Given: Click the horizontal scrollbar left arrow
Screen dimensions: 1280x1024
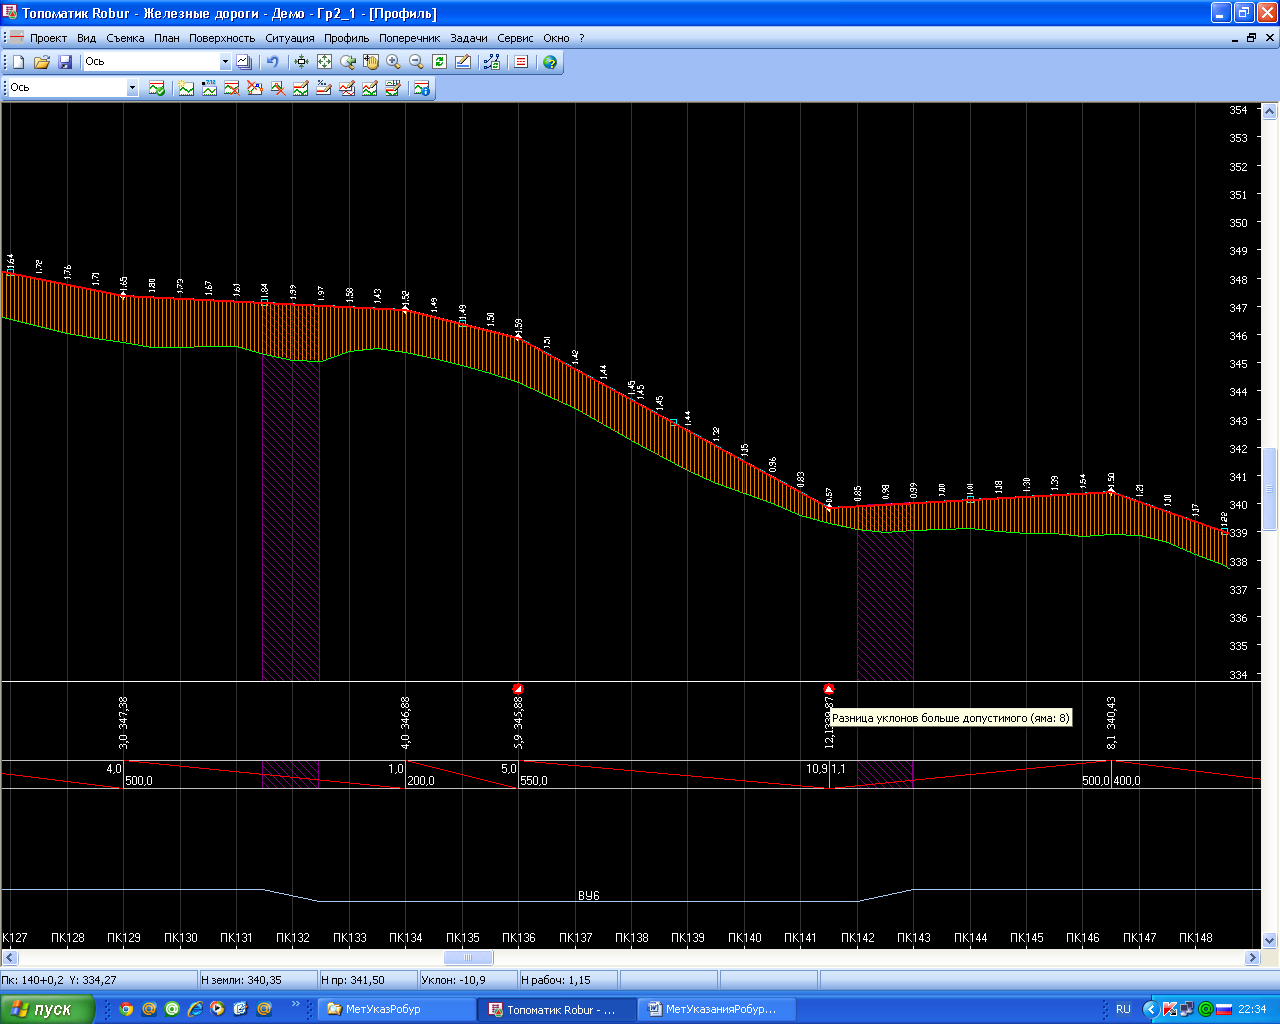Looking at the screenshot, I should click(x=9, y=958).
